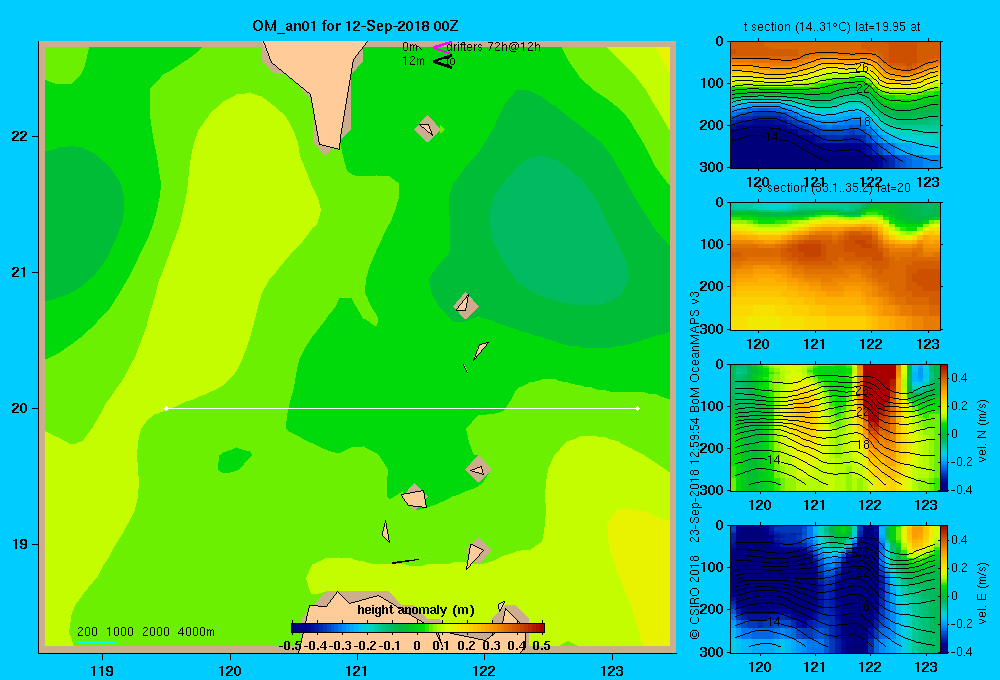Click the "2000" bathymetry legend entry
The width and height of the screenshot is (1000, 680).
[156, 632]
